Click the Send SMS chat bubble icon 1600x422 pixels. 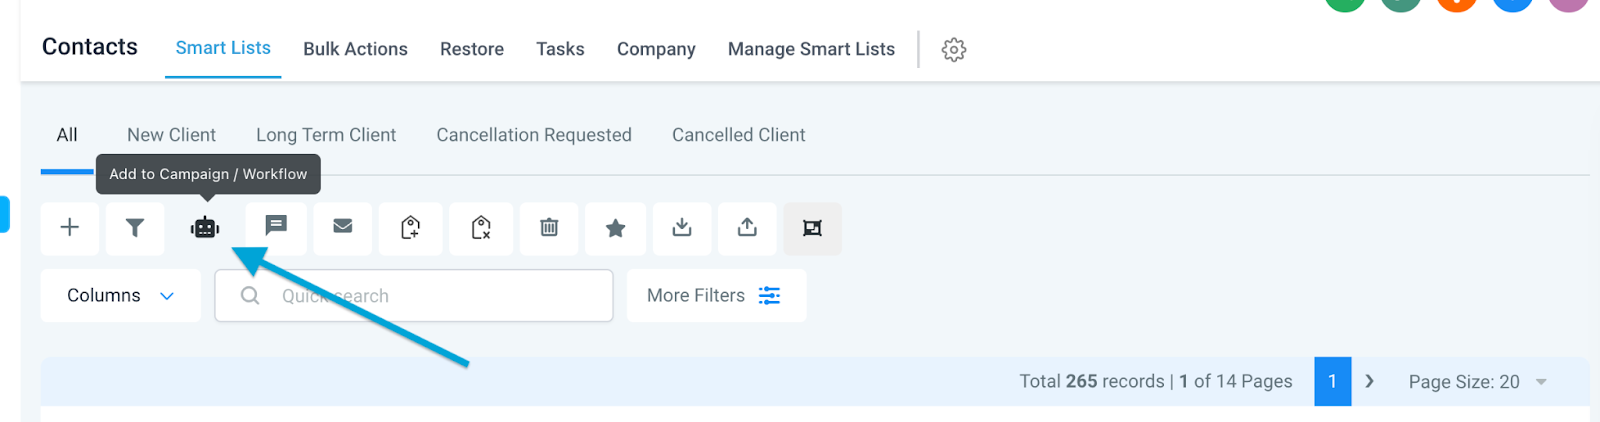click(276, 228)
